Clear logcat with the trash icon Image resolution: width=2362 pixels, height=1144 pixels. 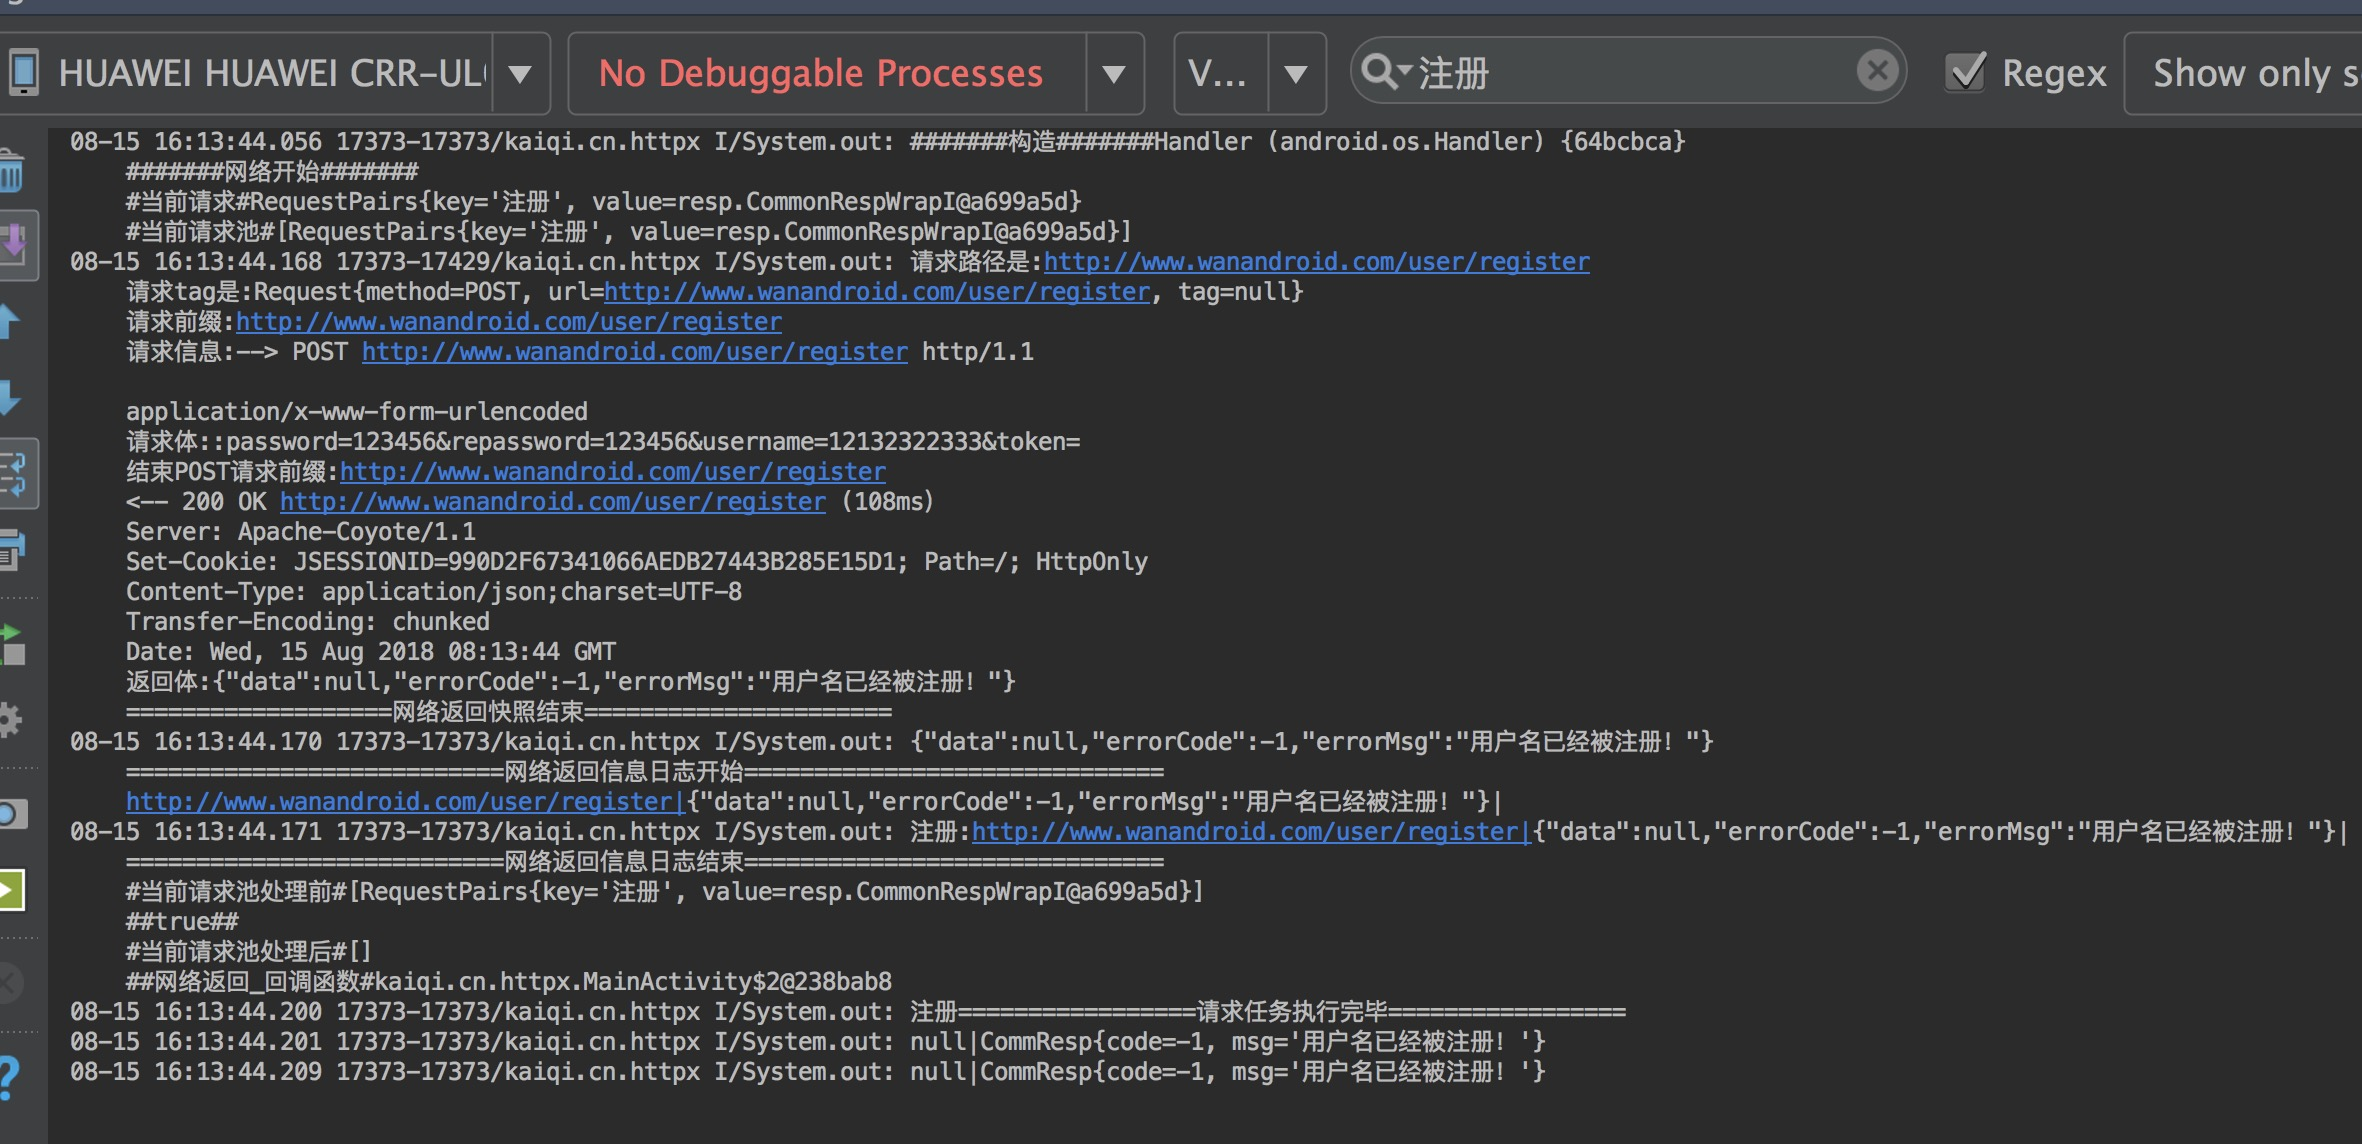tap(12, 172)
